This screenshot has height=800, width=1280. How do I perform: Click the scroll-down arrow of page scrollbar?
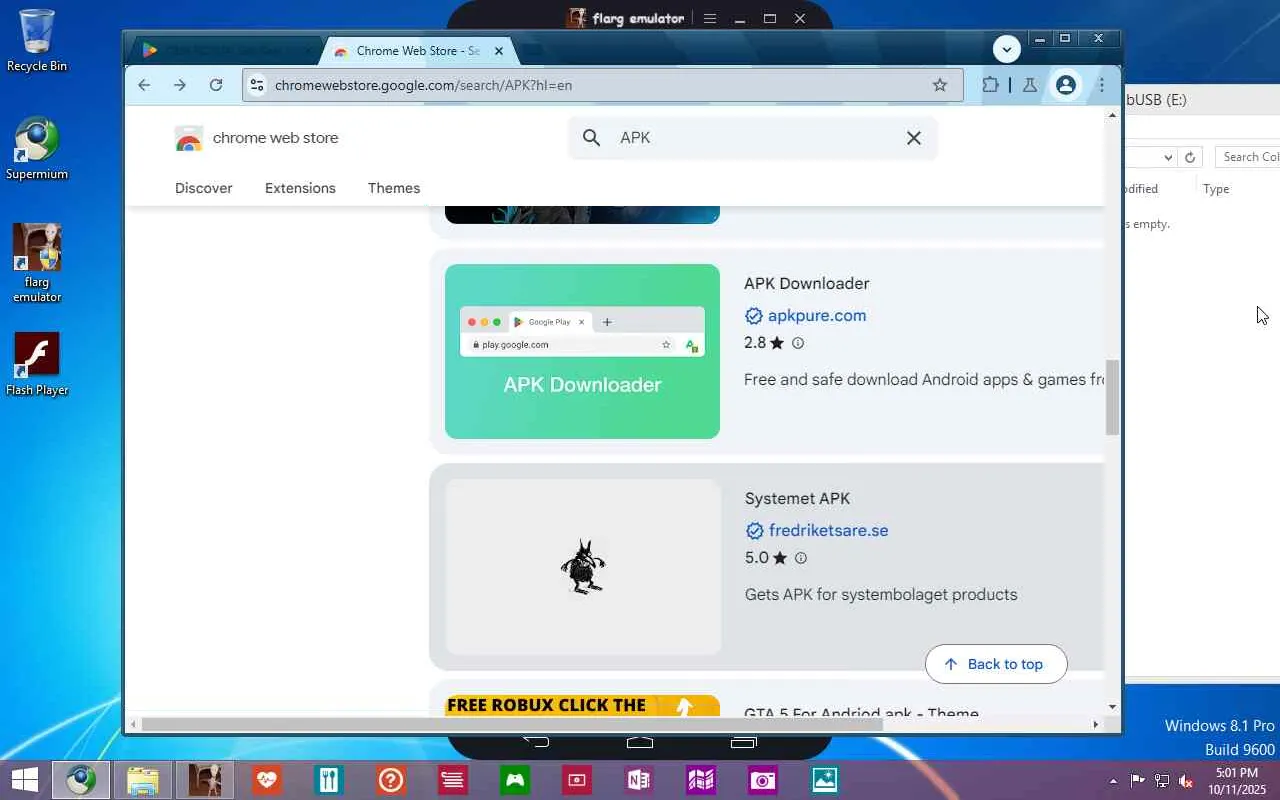coord(1112,708)
